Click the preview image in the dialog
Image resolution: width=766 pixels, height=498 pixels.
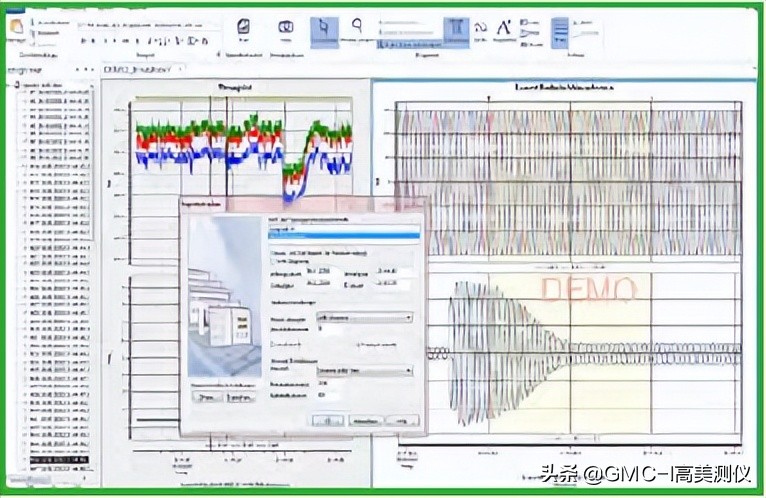225,296
